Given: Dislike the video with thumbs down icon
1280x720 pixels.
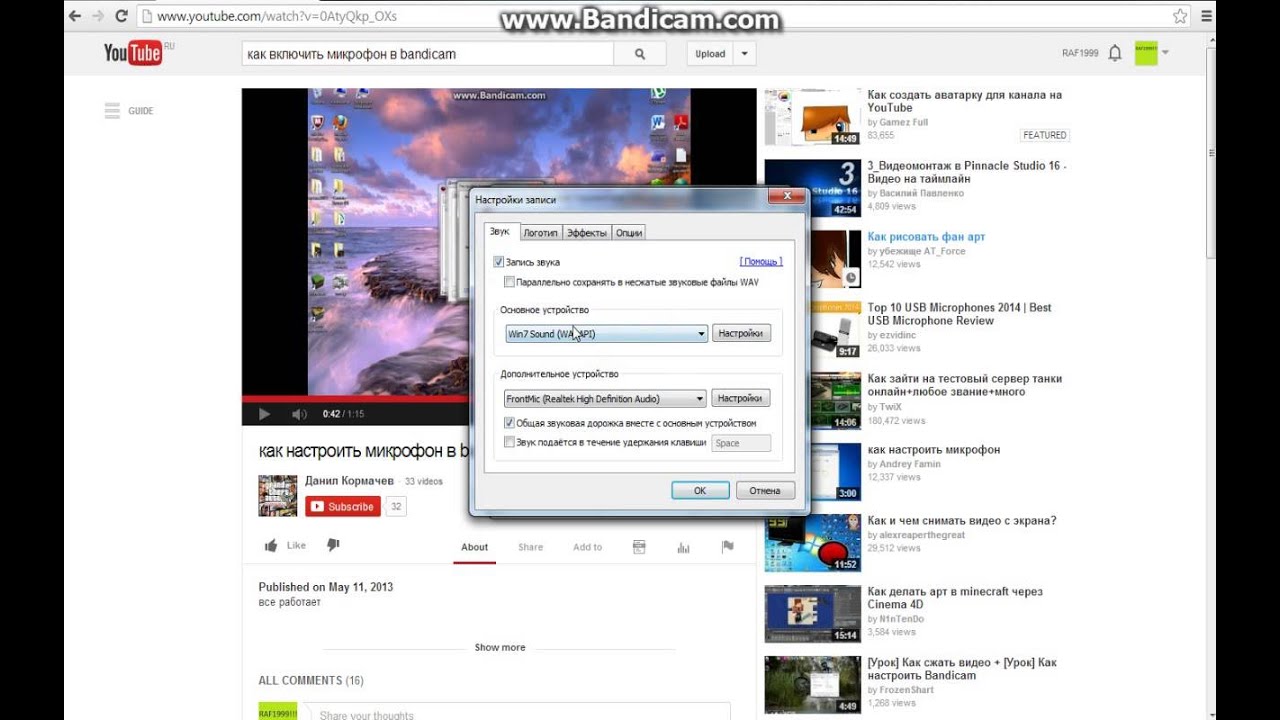Looking at the screenshot, I should [x=333, y=545].
